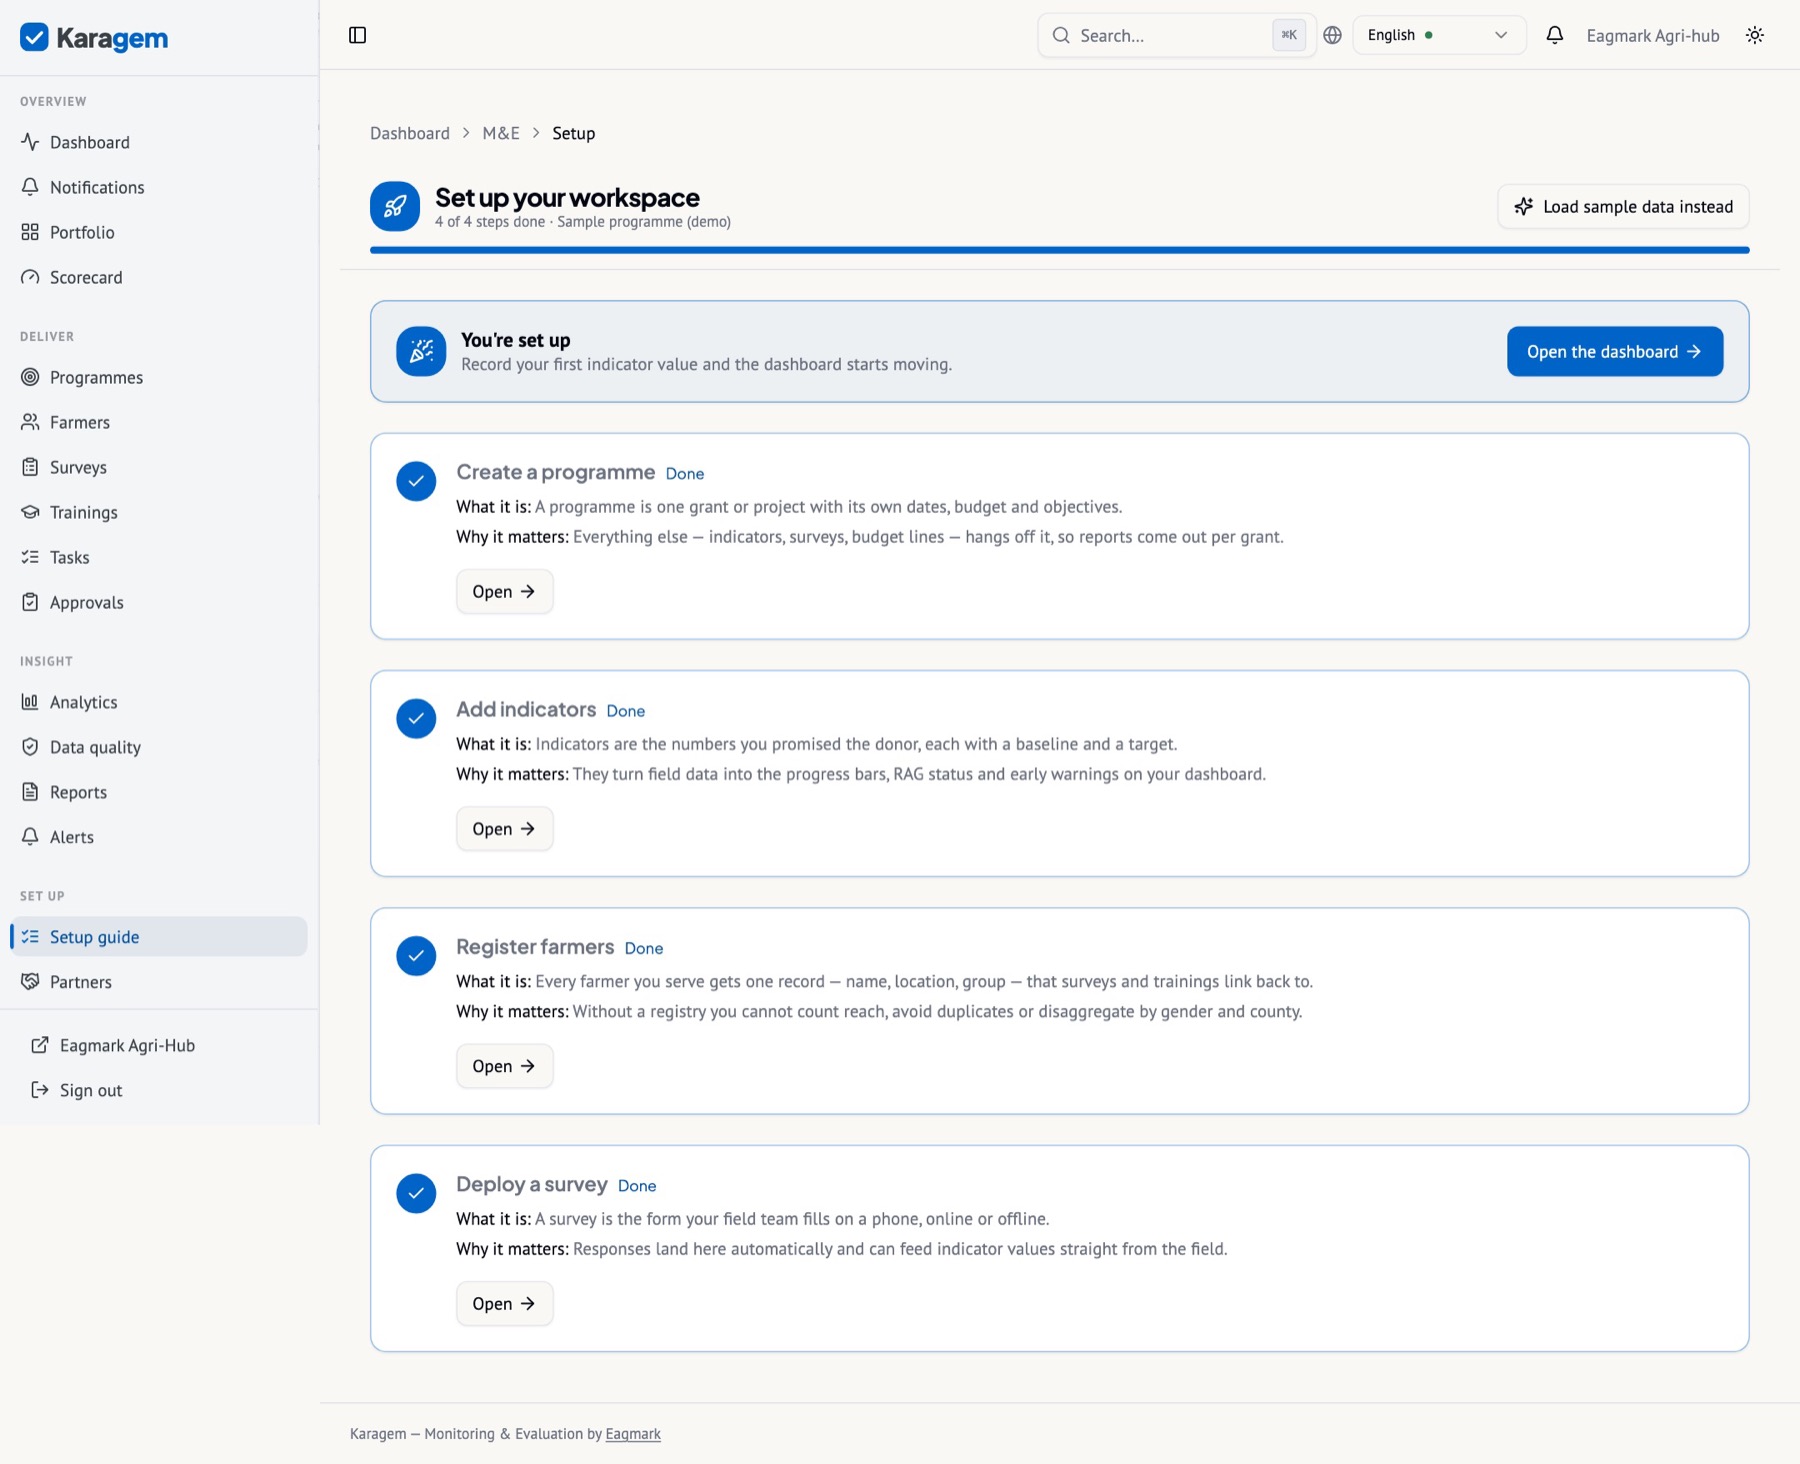Click the Add indicators checkmark
The height and width of the screenshot is (1464, 1800).
[416, 718]
